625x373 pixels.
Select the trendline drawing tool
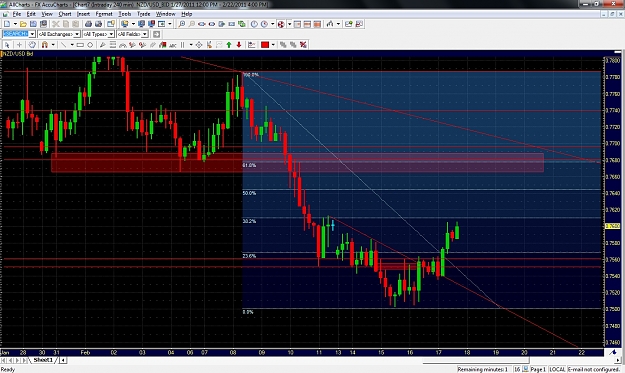(x=63, y=45)
